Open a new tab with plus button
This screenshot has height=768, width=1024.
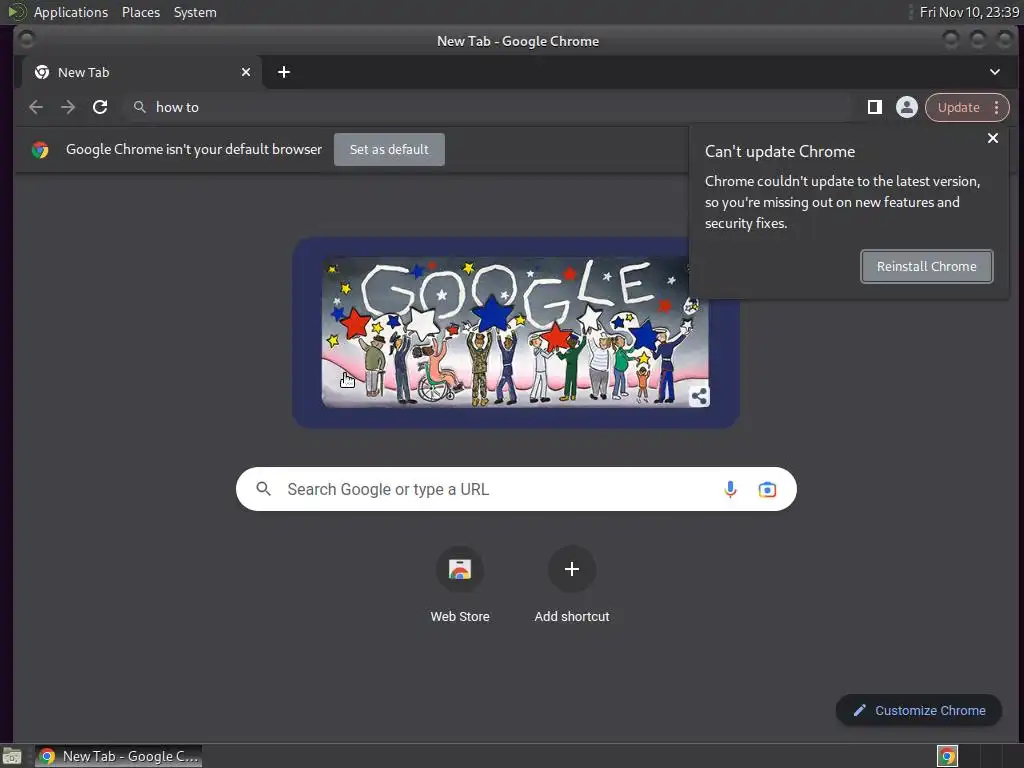[283, 72]
